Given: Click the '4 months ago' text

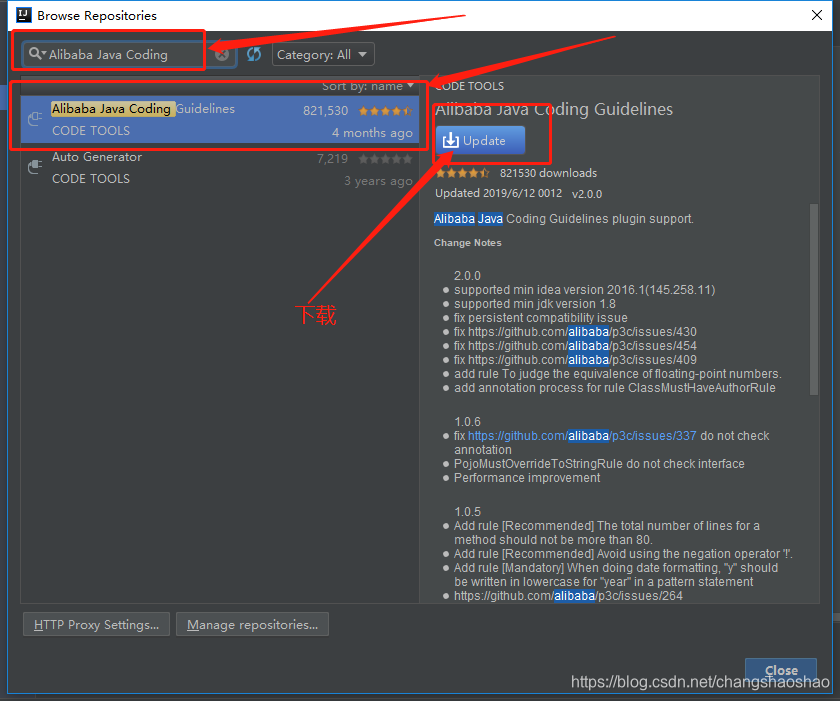Looking at the screenshot, I should click(x=372, y=132).
